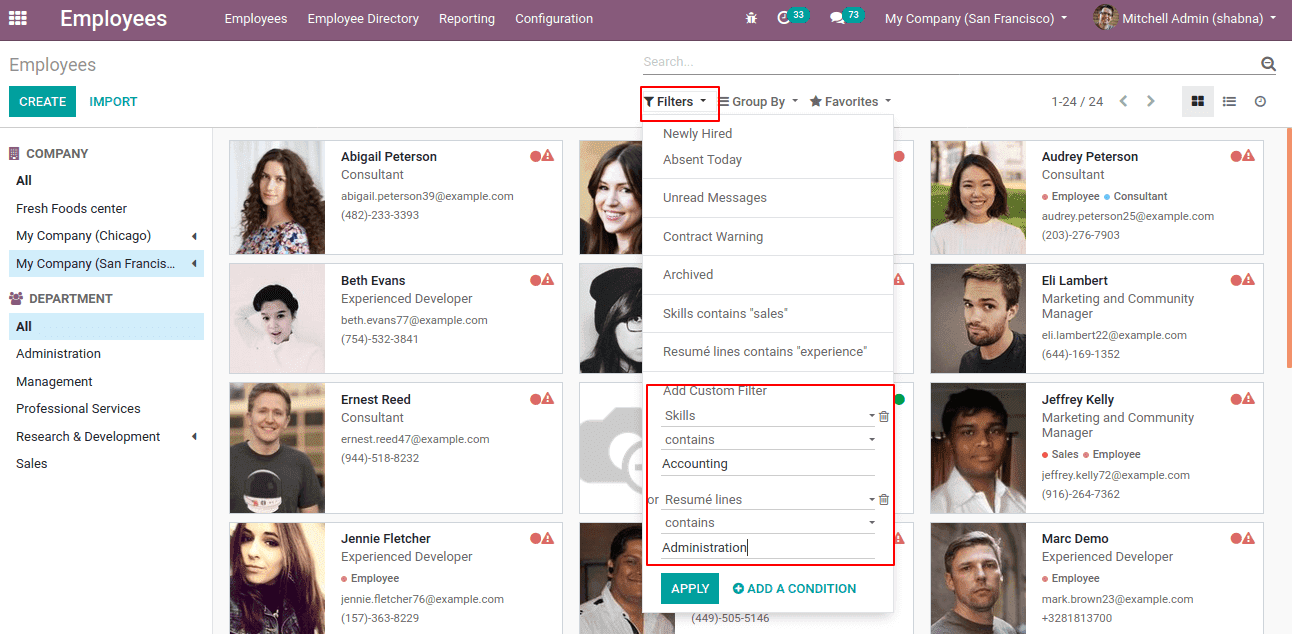Click red status dot on Audrey Peterson
Image resolution: width=1292 pixels, height=634 pixels.
tap(1236, 156)
